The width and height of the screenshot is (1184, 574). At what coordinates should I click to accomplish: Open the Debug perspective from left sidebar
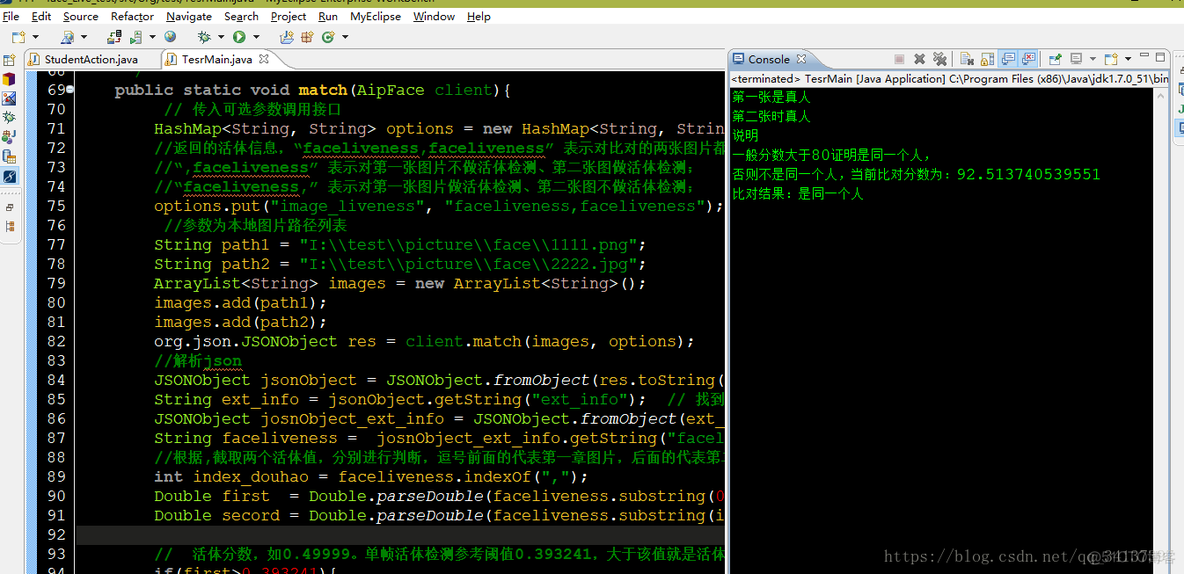(9, 118)
